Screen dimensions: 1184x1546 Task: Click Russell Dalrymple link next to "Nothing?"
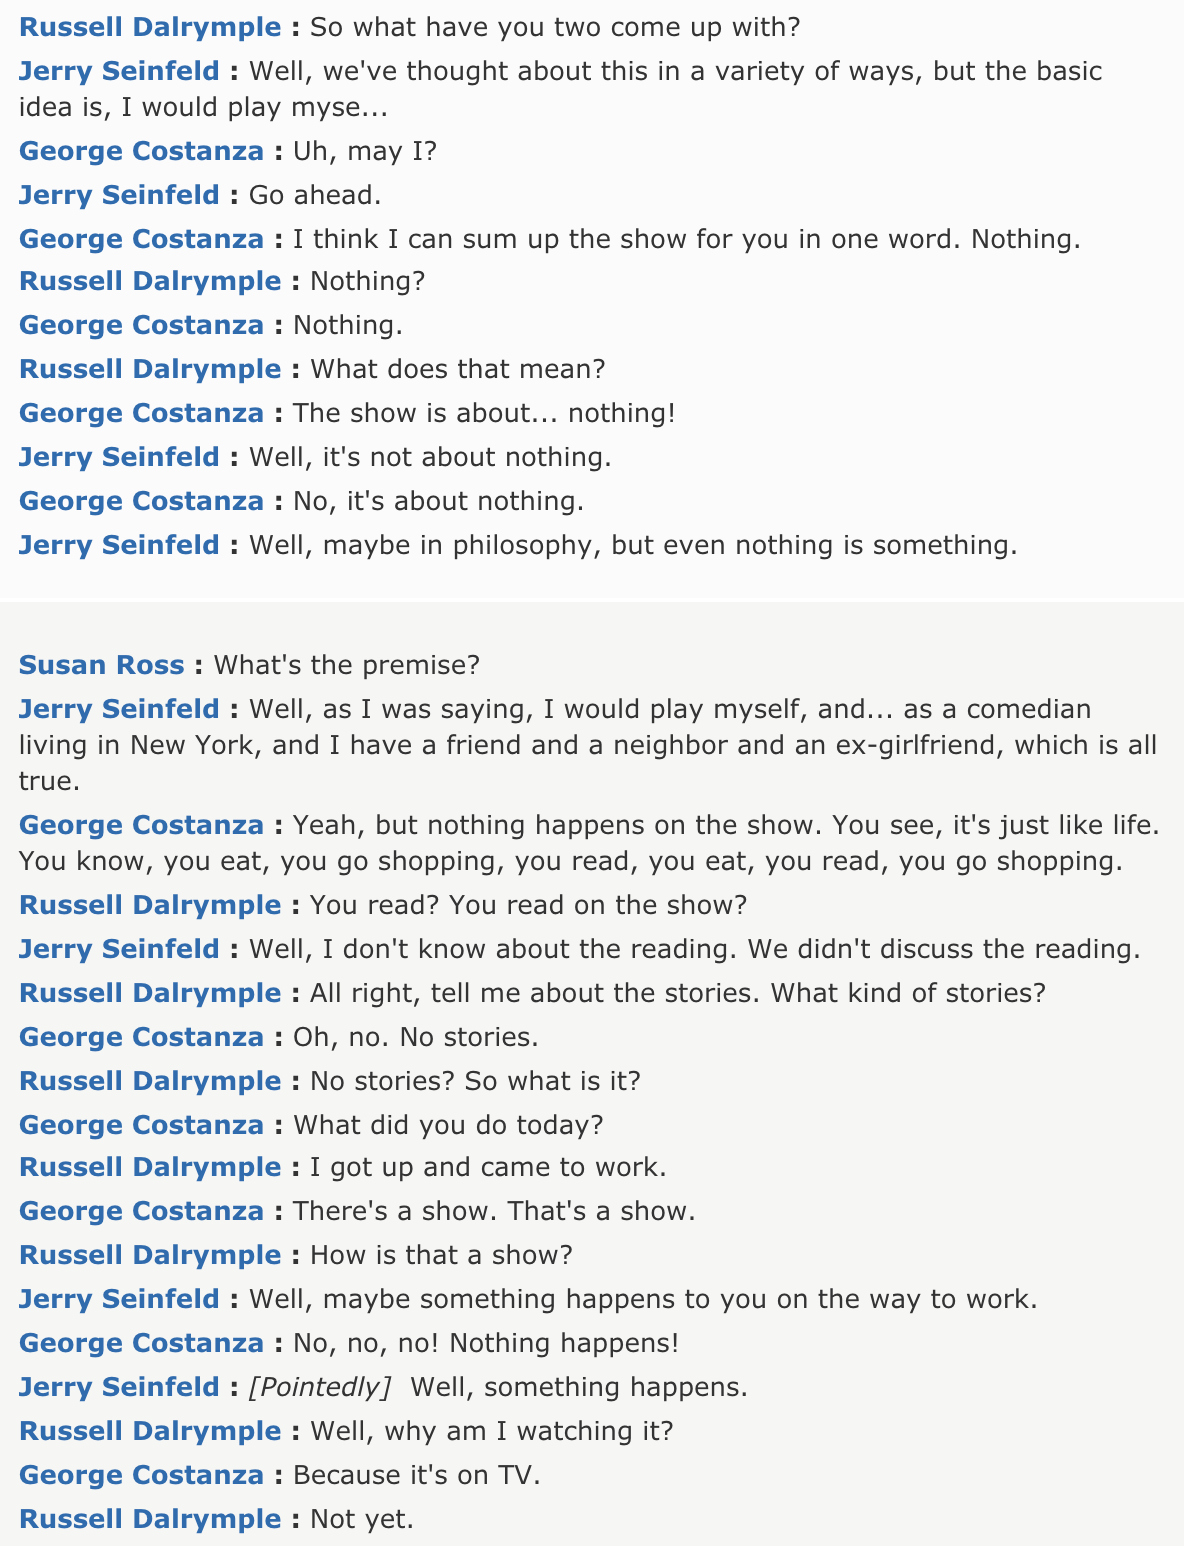point(150,281)
